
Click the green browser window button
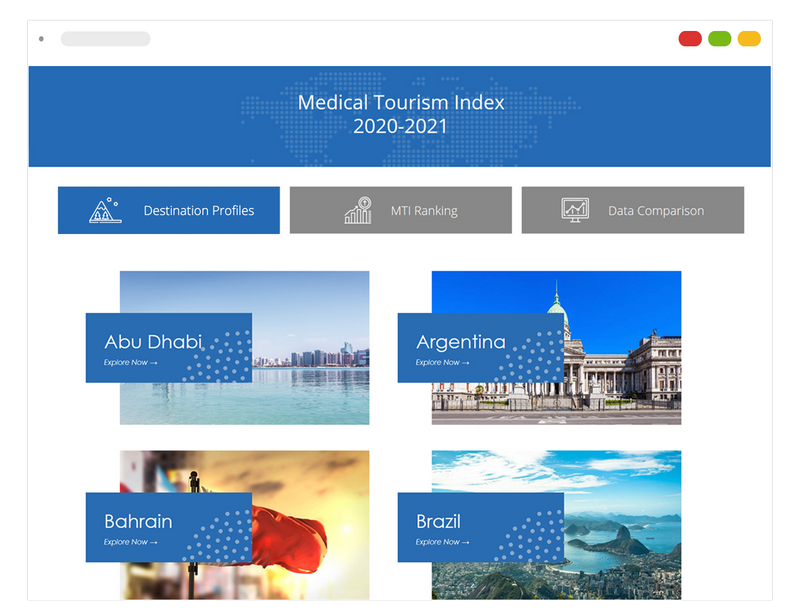pos(718,38)
